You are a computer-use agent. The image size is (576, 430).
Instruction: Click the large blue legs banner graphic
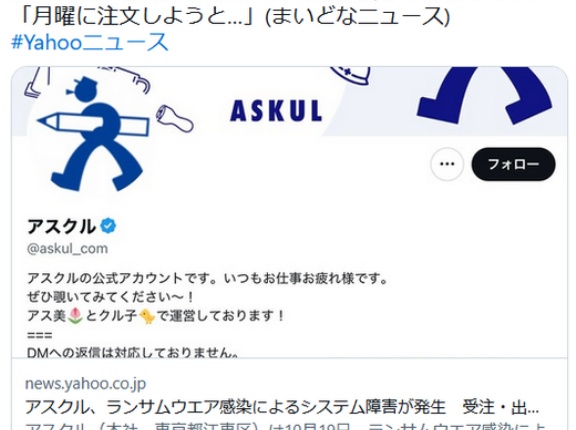coord(484,95)
